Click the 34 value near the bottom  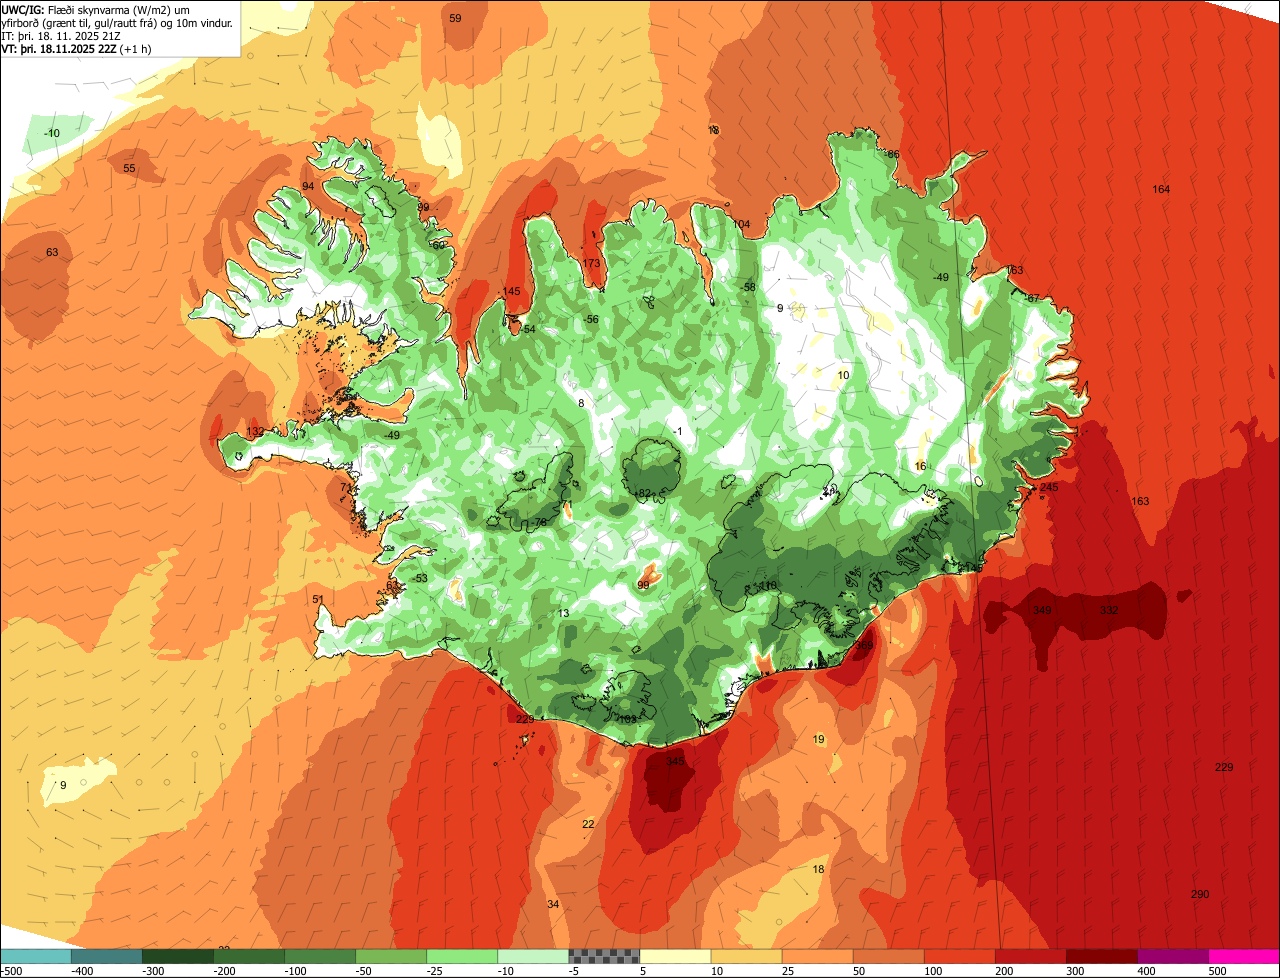pos(553,905)
